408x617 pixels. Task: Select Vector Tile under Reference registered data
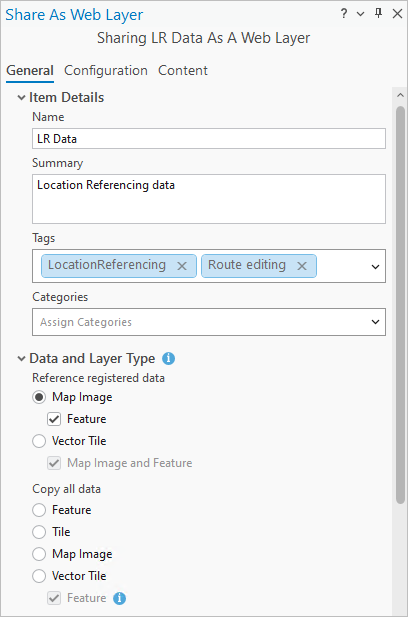pos(39,441)
